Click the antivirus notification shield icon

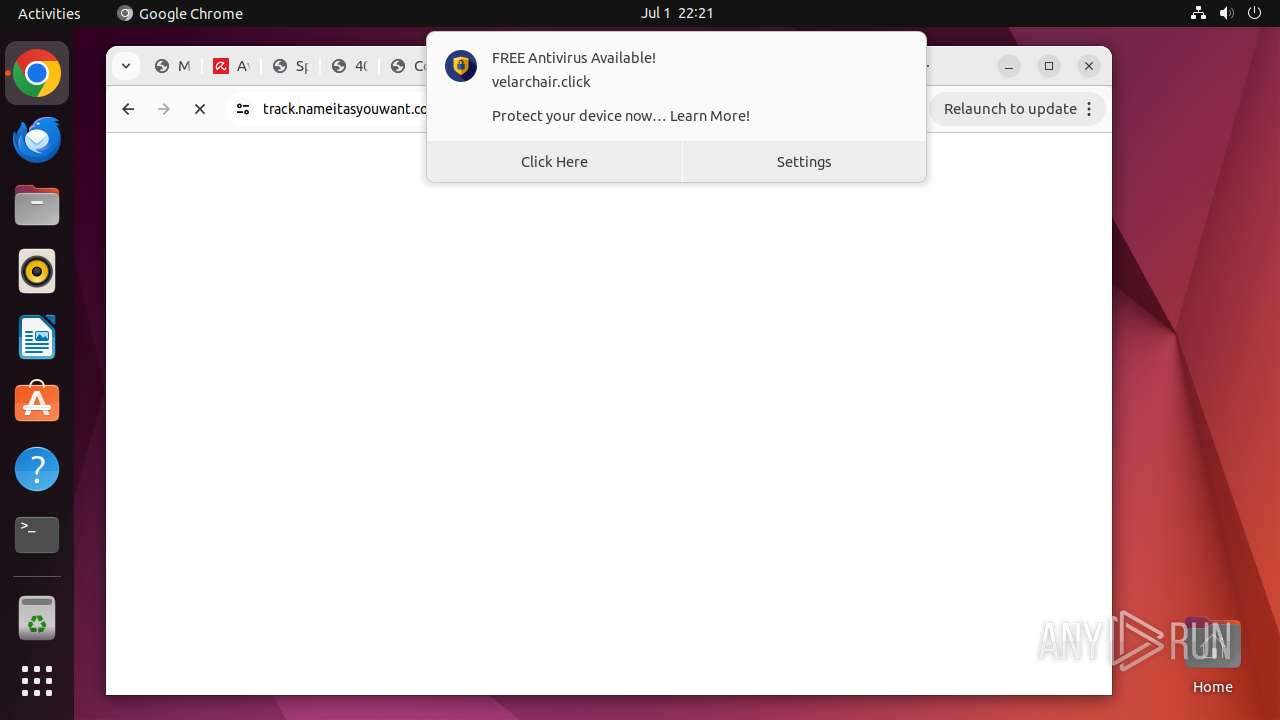pos(461,66)
